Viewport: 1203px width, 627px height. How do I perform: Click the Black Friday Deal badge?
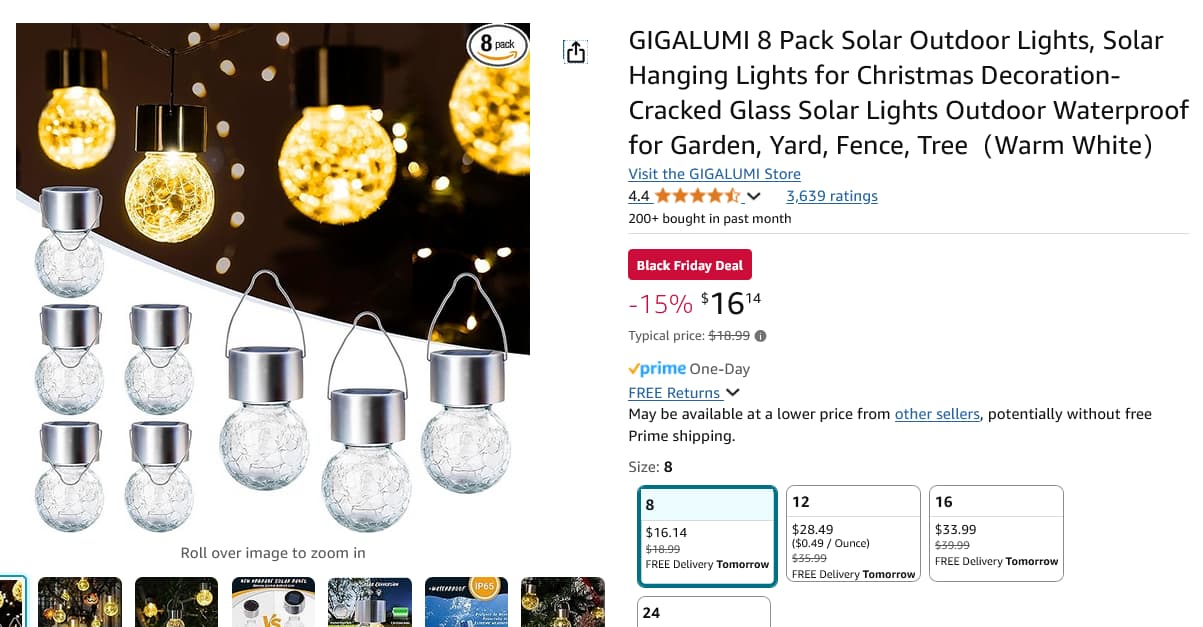(689, 265)
